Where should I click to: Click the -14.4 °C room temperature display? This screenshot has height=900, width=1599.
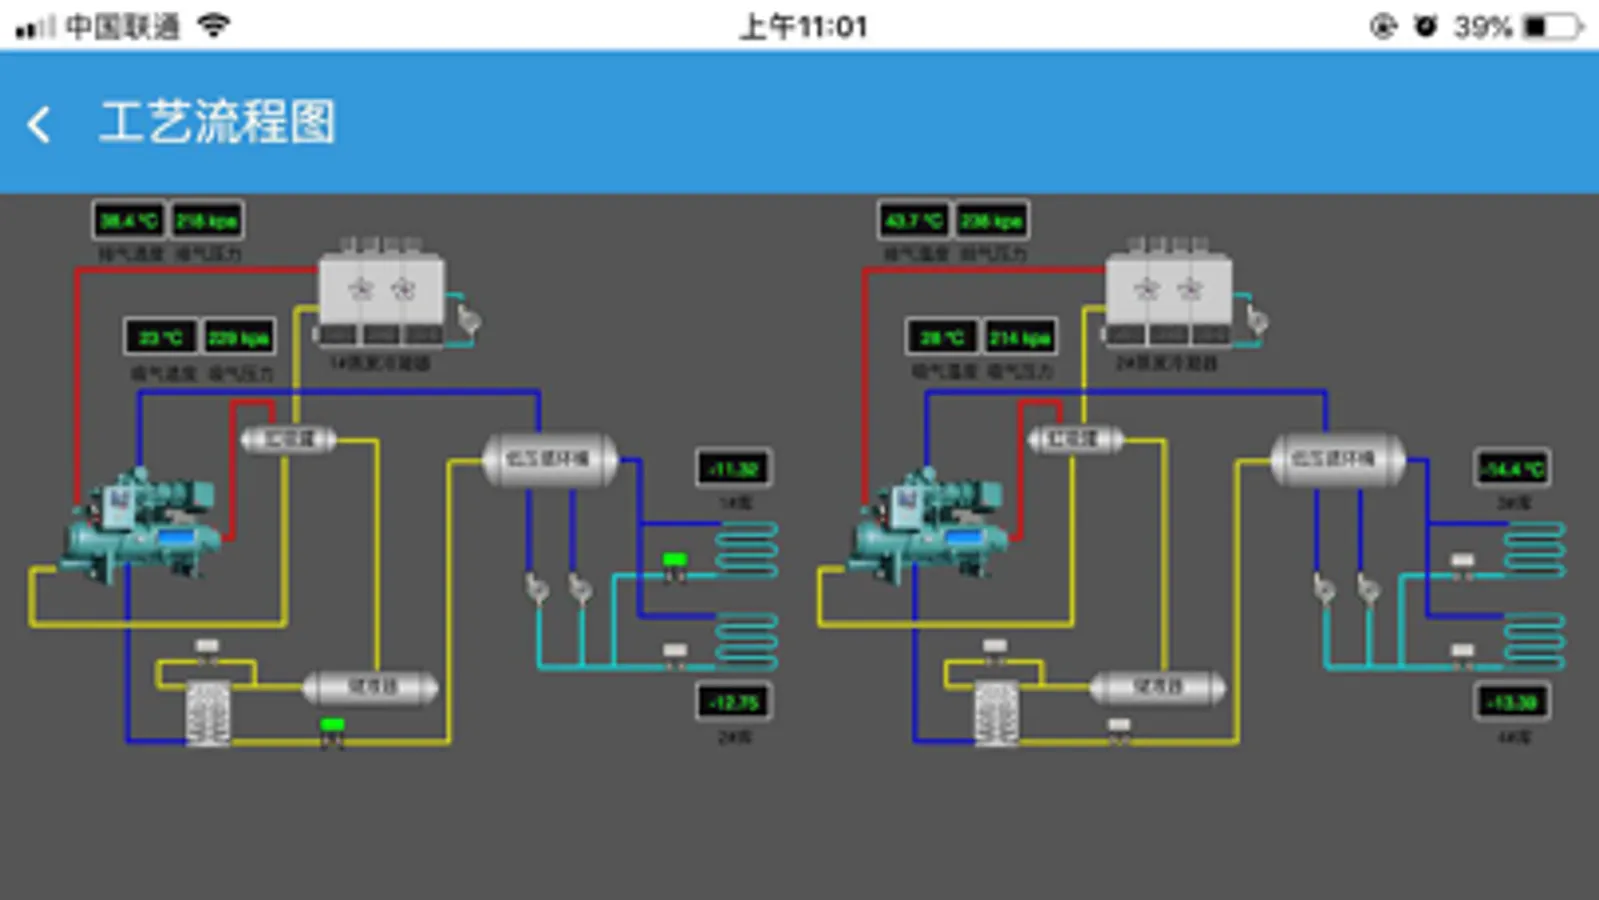coord(1512,468)
